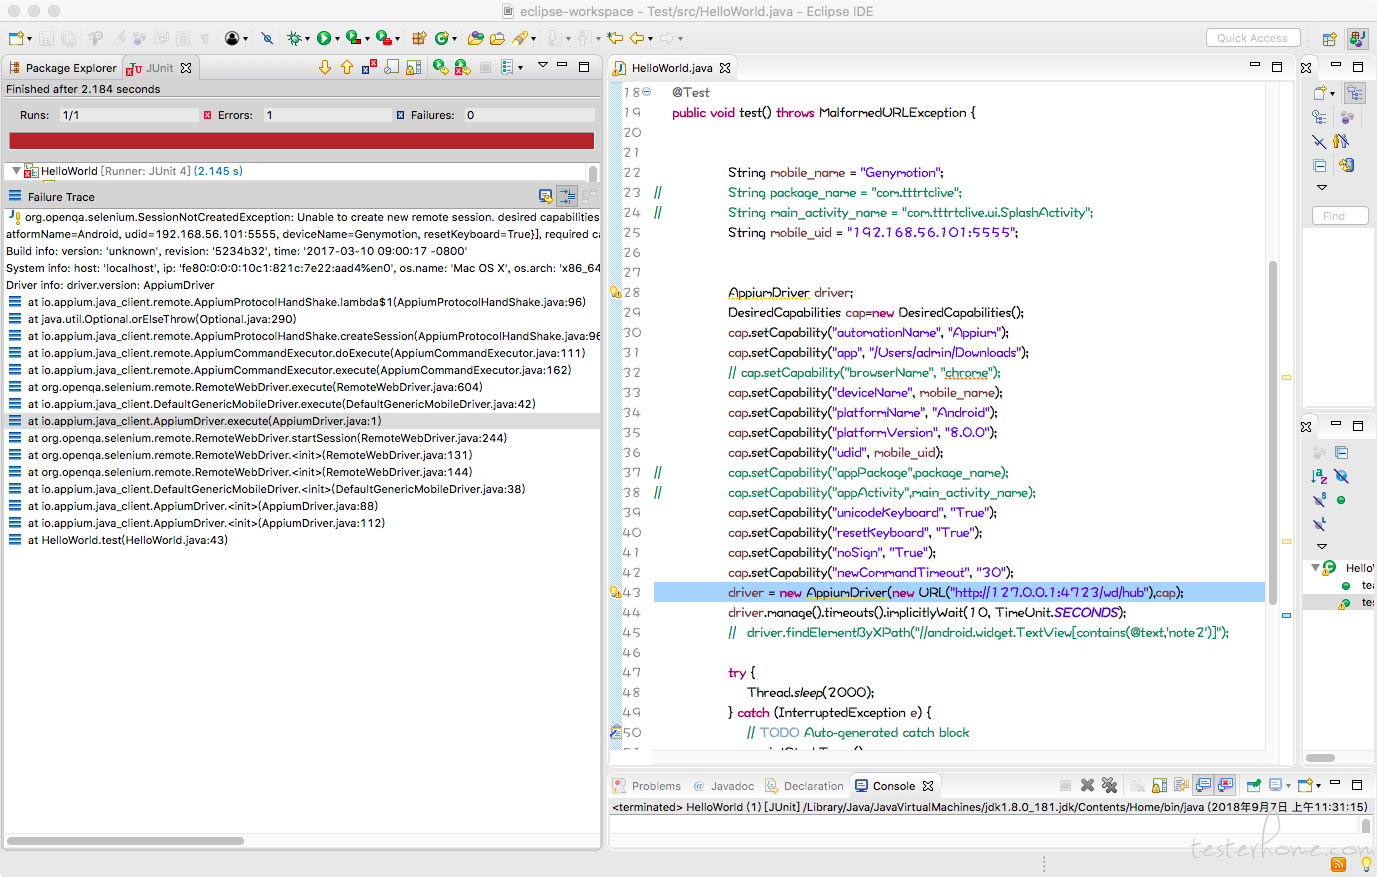Image resolution: width=1377 pixels, height=877 pixels.
Task: Click New Java Package toolbar icon
Action: click(418, 38)
